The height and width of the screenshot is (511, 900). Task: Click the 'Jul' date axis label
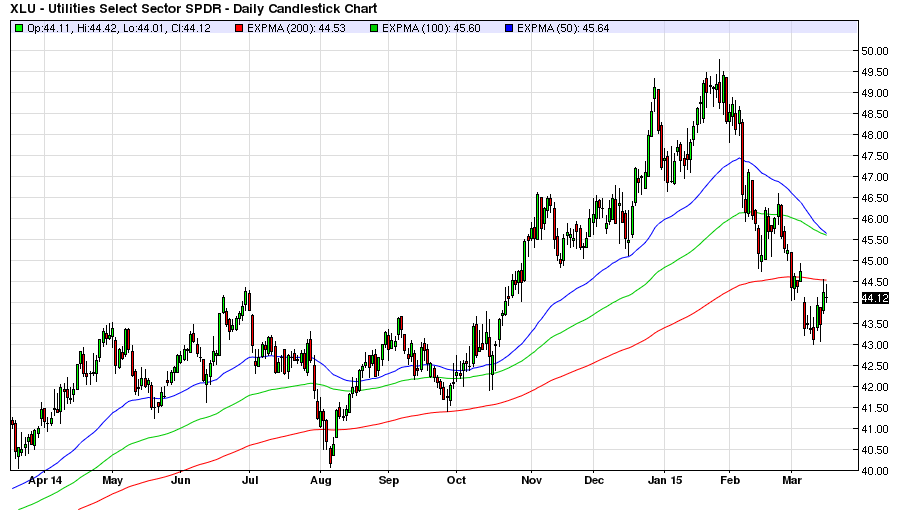click(250, 481)
